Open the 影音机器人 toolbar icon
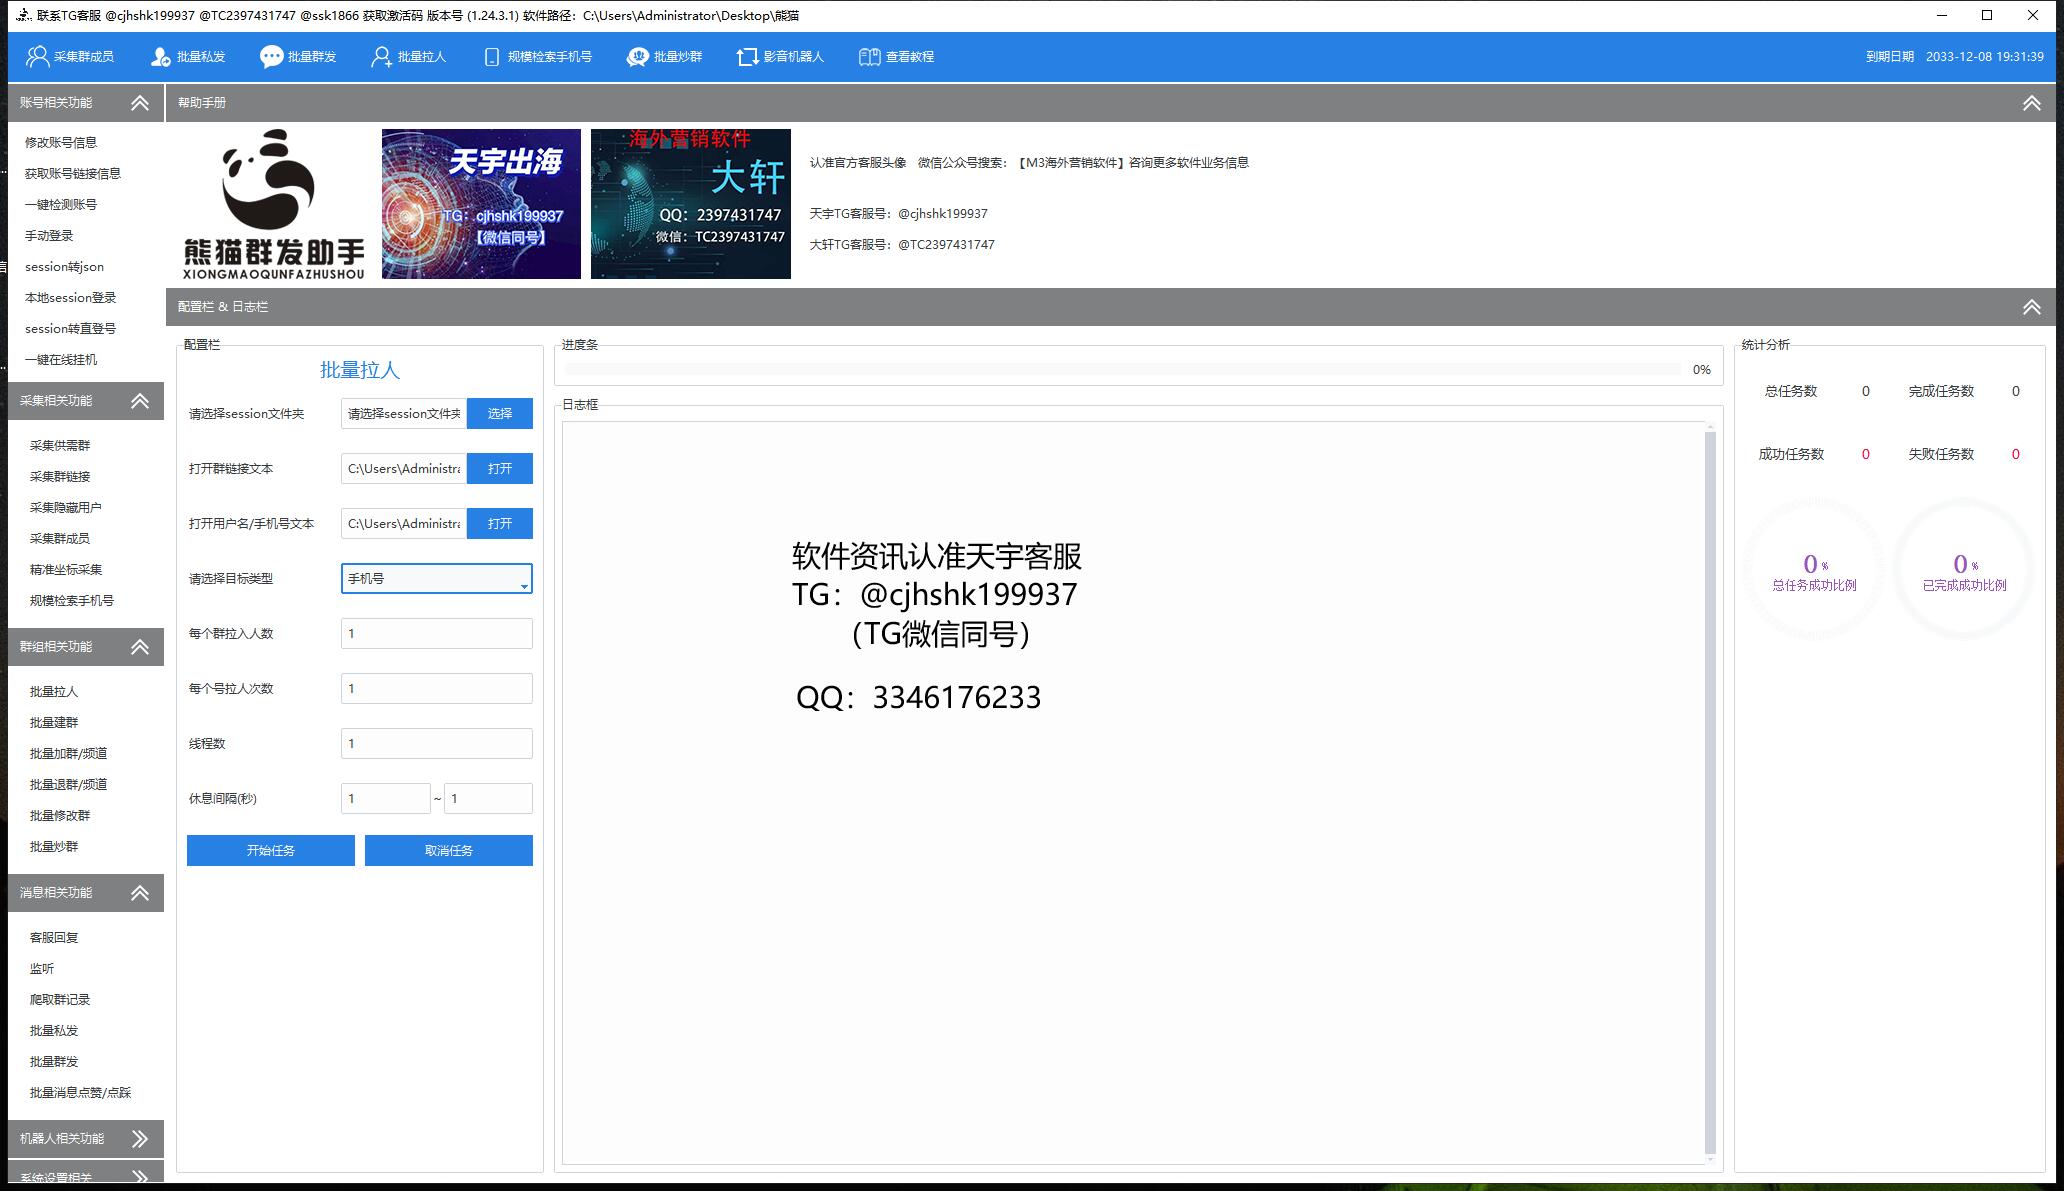 [747, 57]
